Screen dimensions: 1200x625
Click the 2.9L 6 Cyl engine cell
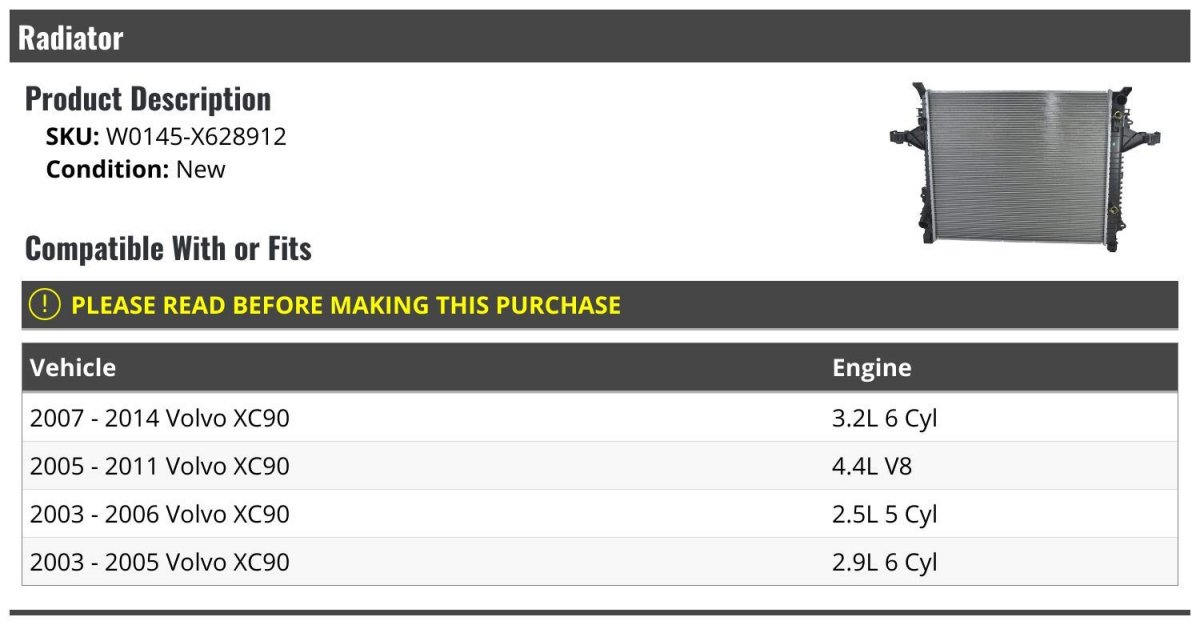point(885,562)
